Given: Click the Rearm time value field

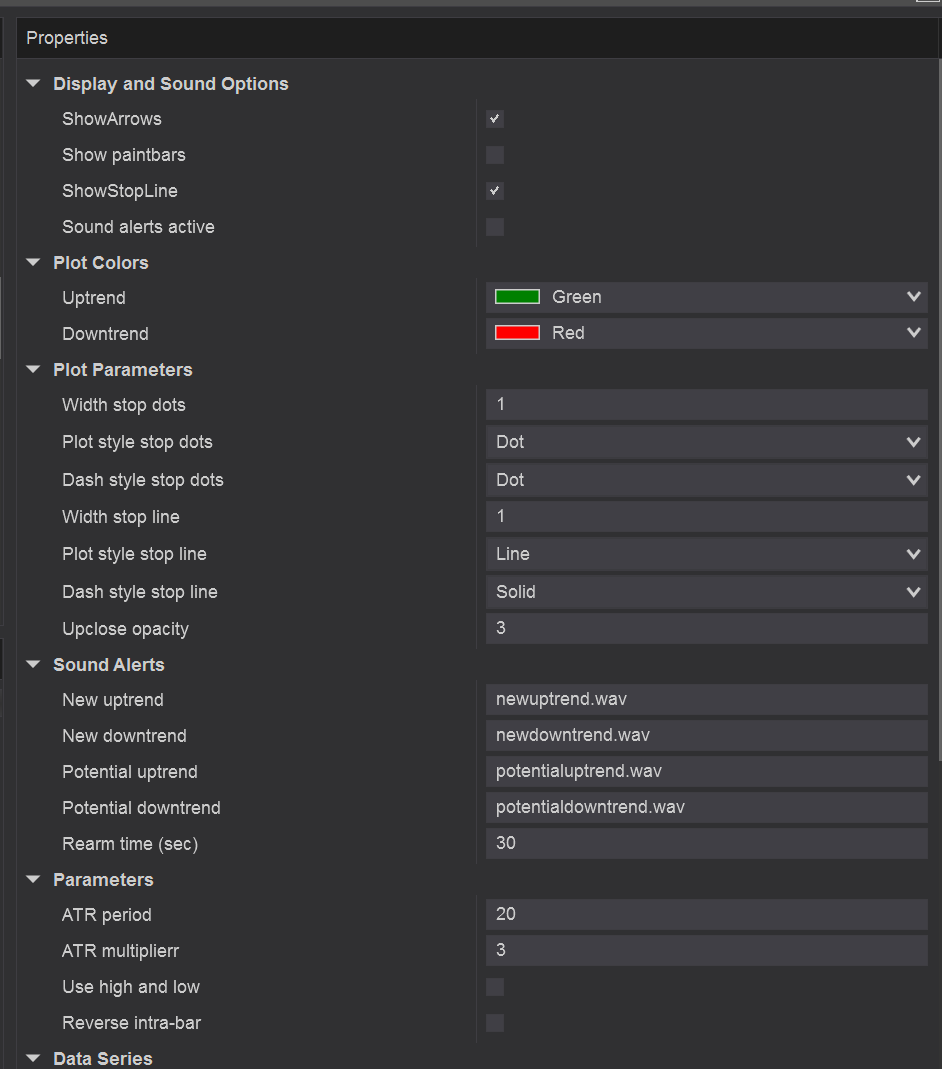Looking at the screenshot, I should point(706,843).
